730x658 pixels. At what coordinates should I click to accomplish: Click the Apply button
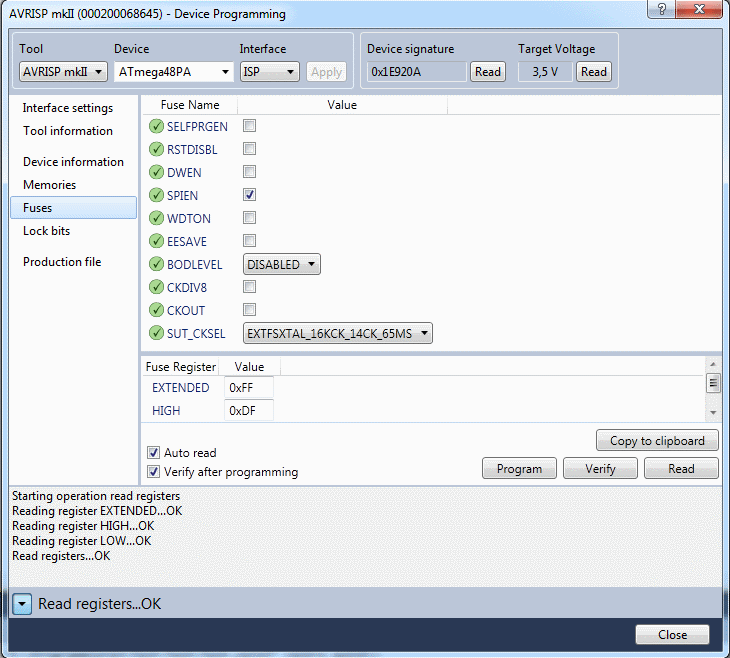(326, 72)
